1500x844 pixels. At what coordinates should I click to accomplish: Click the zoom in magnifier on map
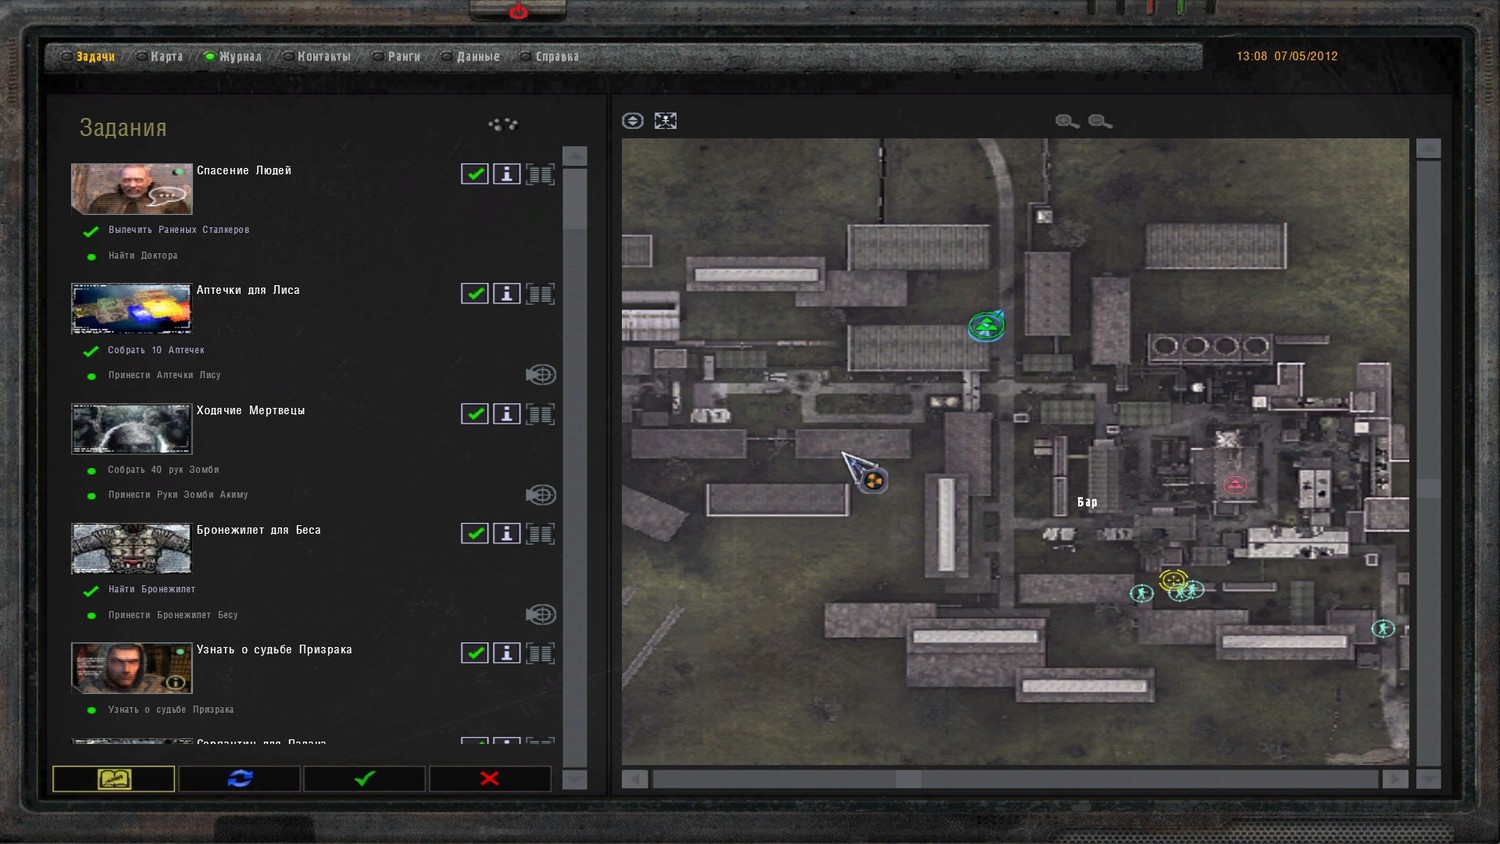tap(1066, 121)
